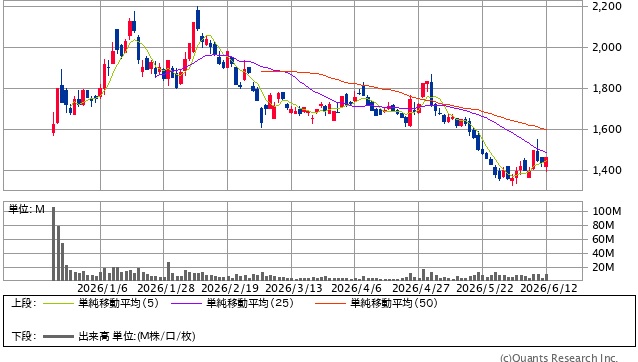The width and height of the screenshot is (638, 362).
Task: Click the green line swatch in legend
Action: (58, 303)
